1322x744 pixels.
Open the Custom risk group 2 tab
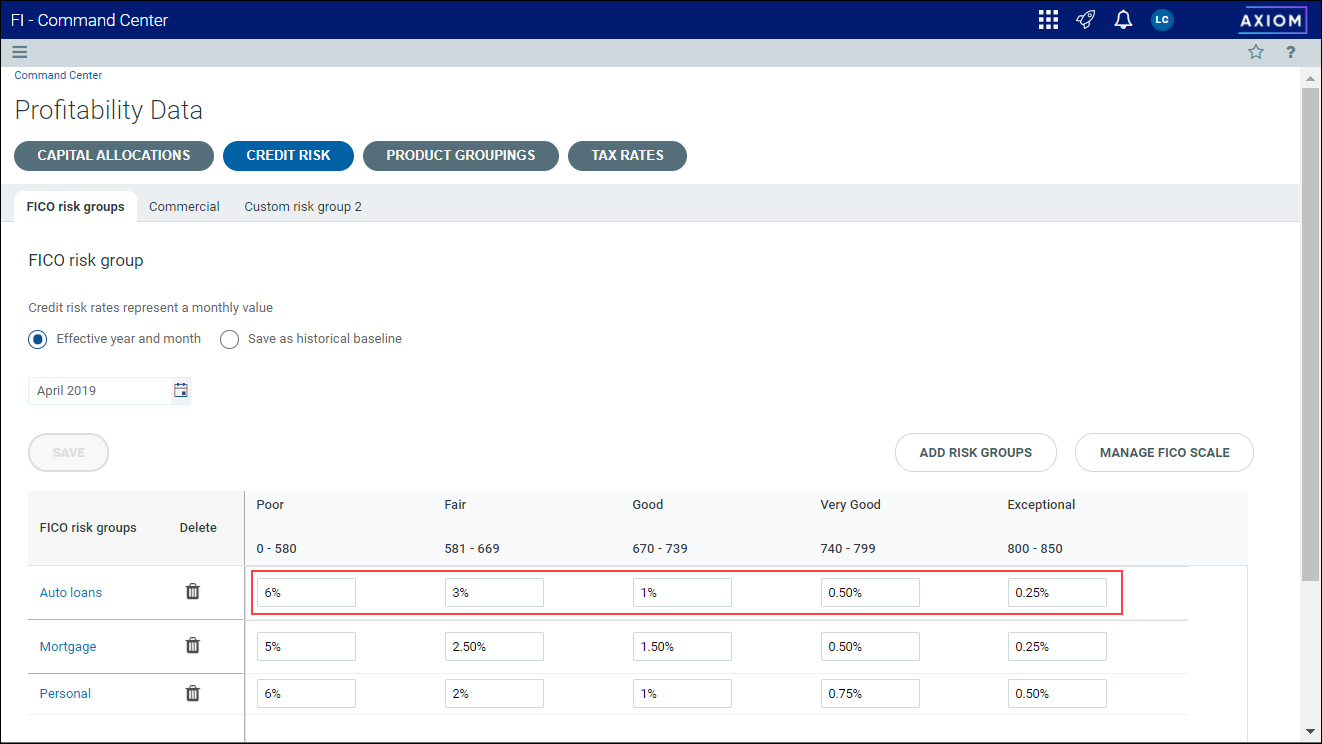pos(303,207)
